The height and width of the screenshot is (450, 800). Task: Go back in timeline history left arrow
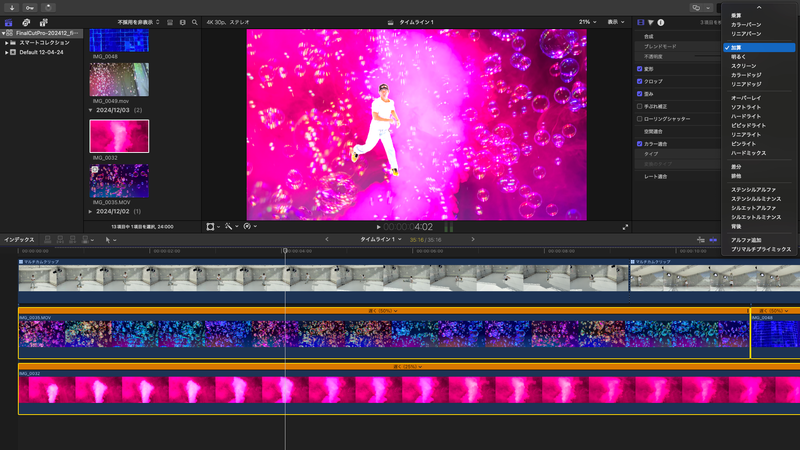(x=327, y=239)
